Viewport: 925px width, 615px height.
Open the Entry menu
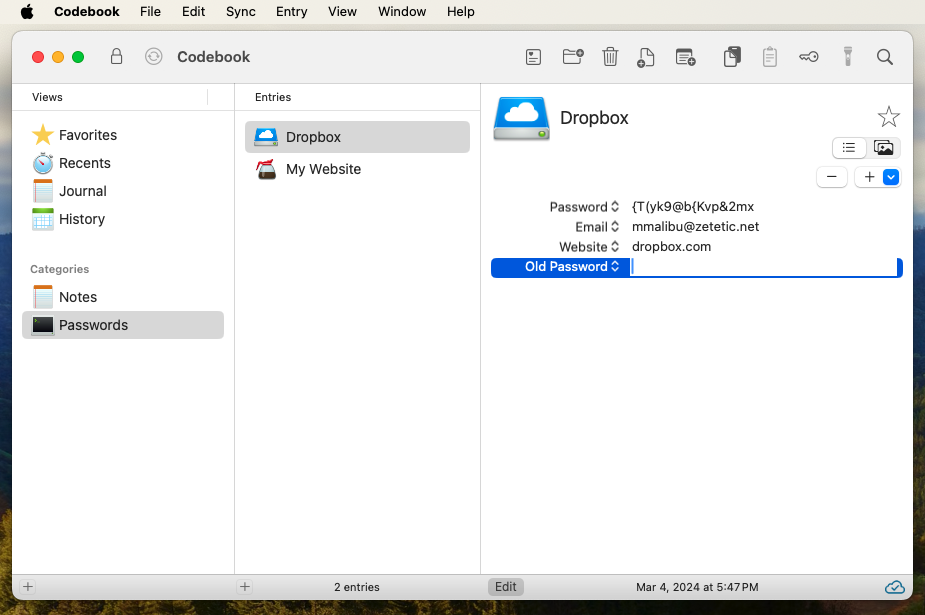(x=291, y=12)
